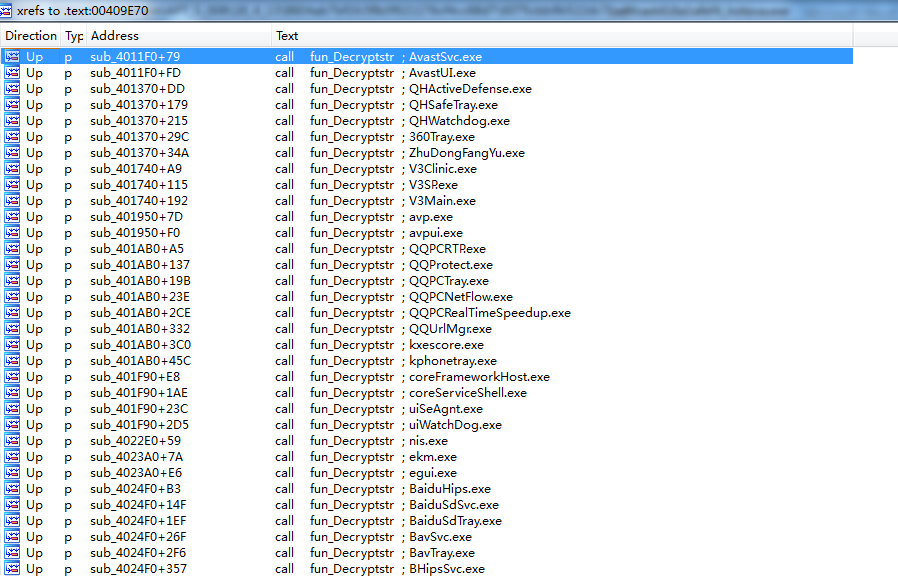Screen dimensions: 898x576
Task: Select the uiWatchDog.exe xref entry
Action: [455, 425]
